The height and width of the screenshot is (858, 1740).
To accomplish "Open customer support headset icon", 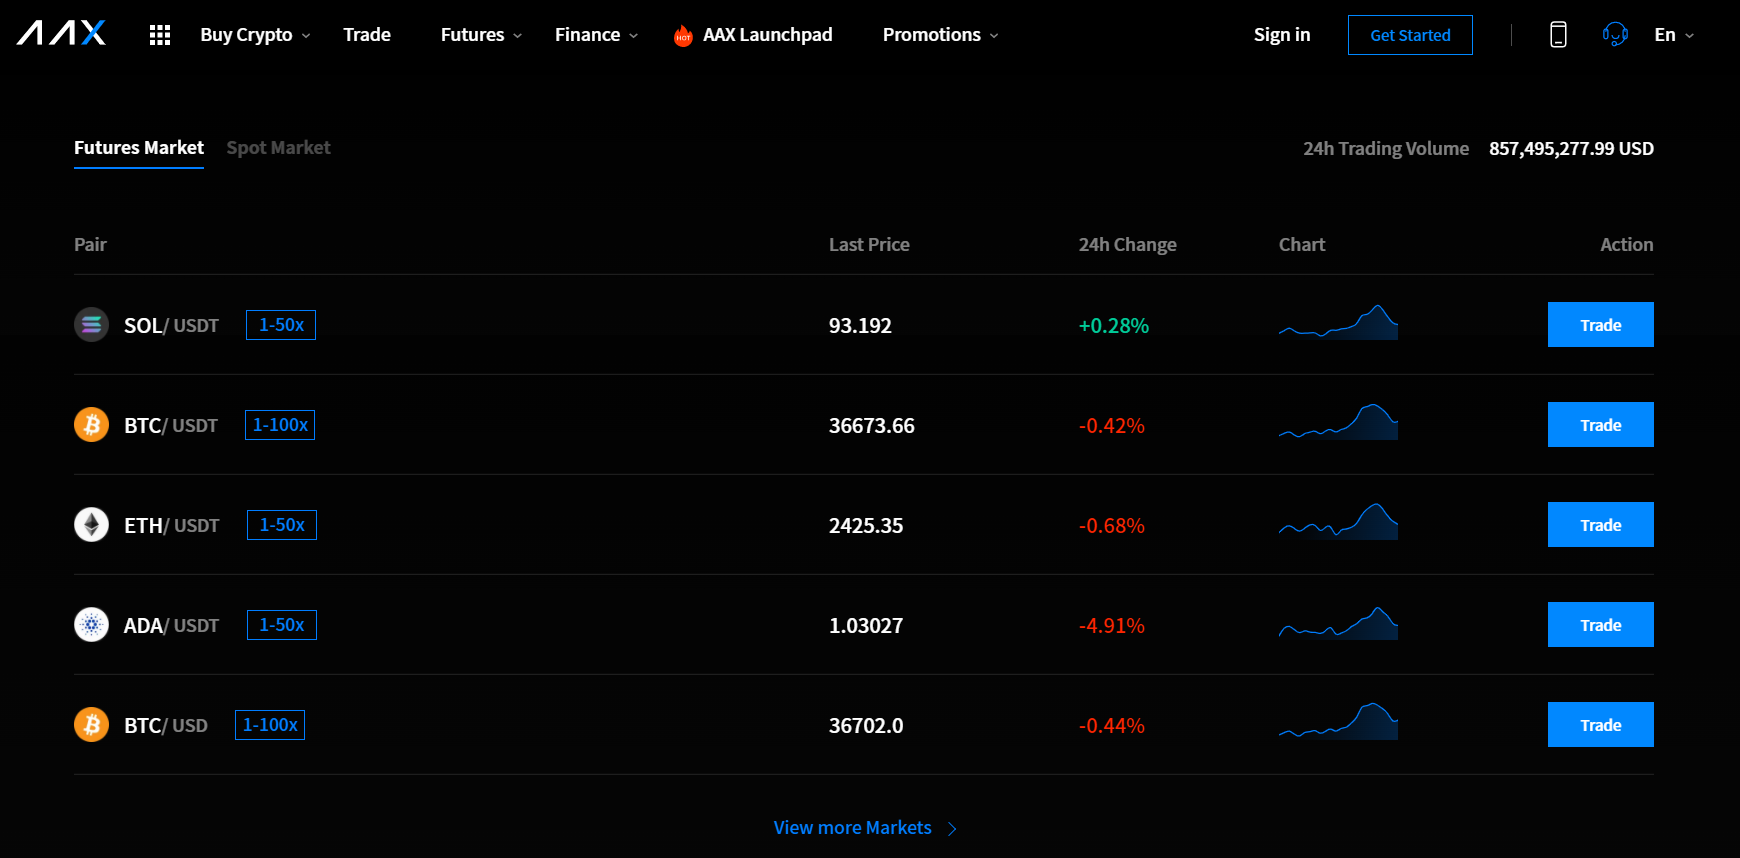I will [1615, 35].
